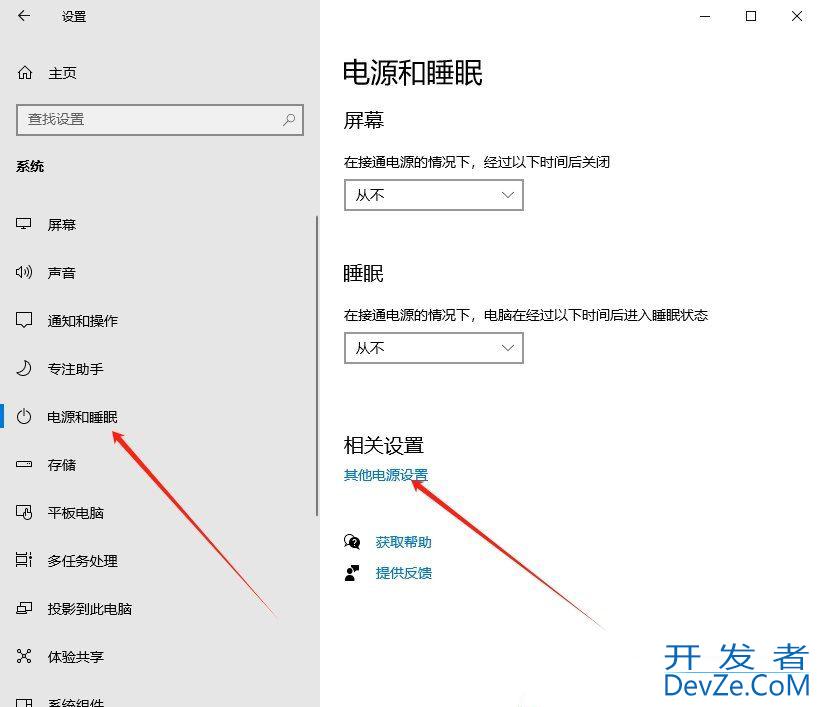The image size is (820, 707).
Task: Select 声音 in the sidebar
Action: [x=62, y=273]
